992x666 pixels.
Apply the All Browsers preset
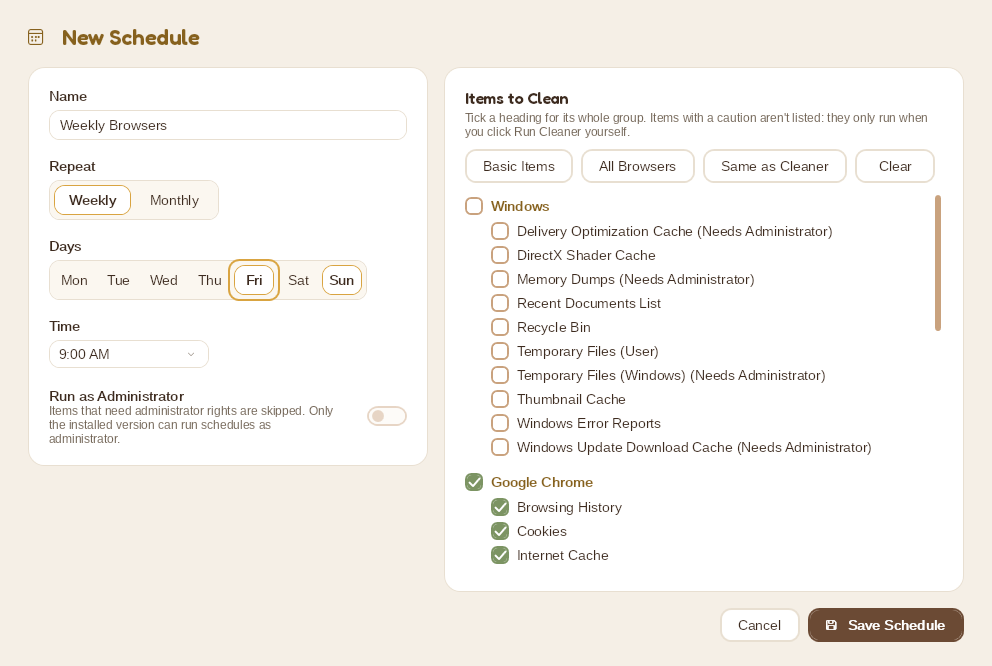click(x=637, y=166)
